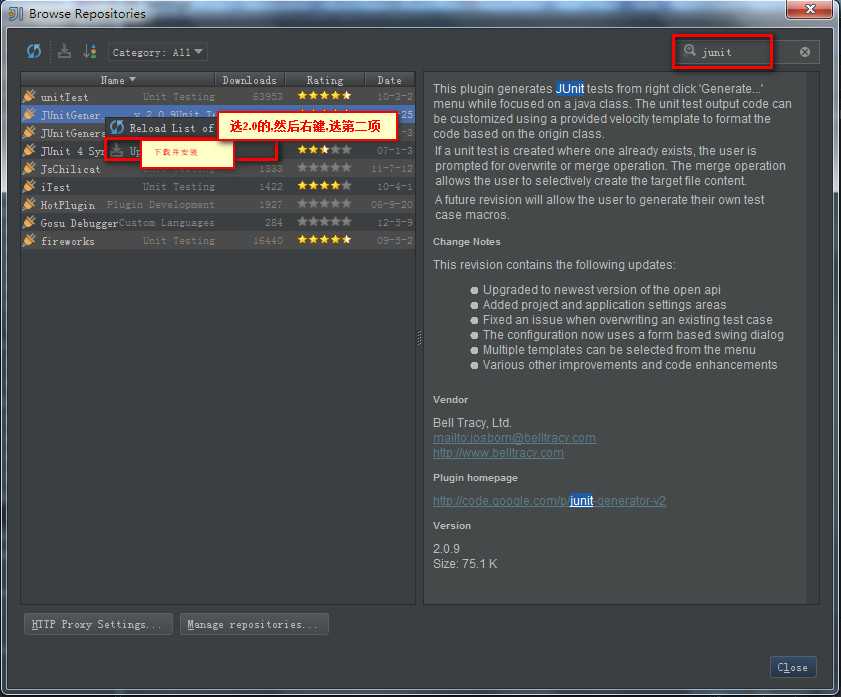Clear the search field with the X icon
841x697 pixels.
point(805,52)
